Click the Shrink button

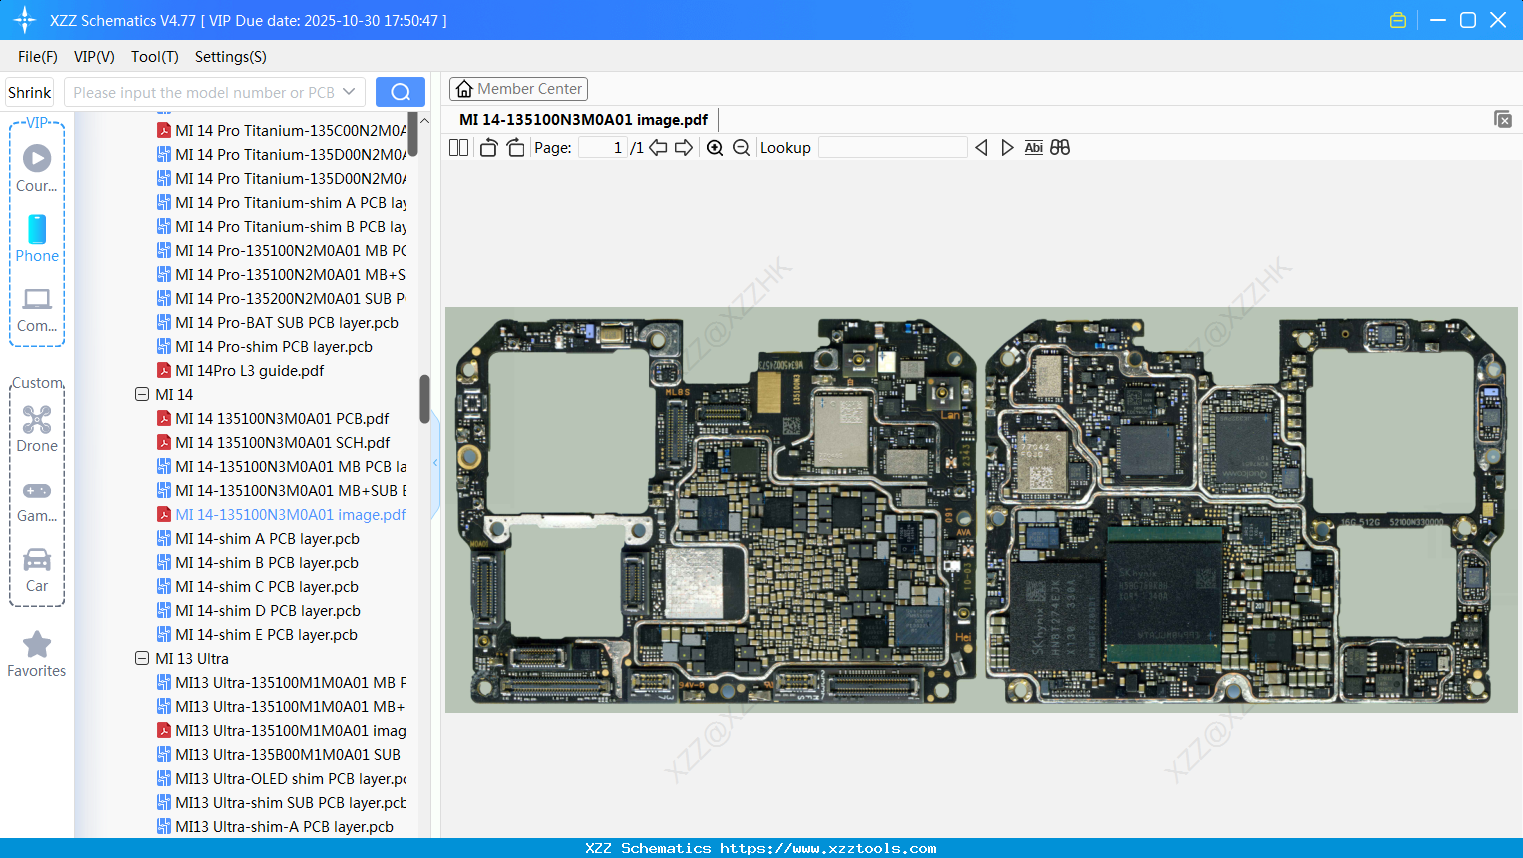(29, 91)
